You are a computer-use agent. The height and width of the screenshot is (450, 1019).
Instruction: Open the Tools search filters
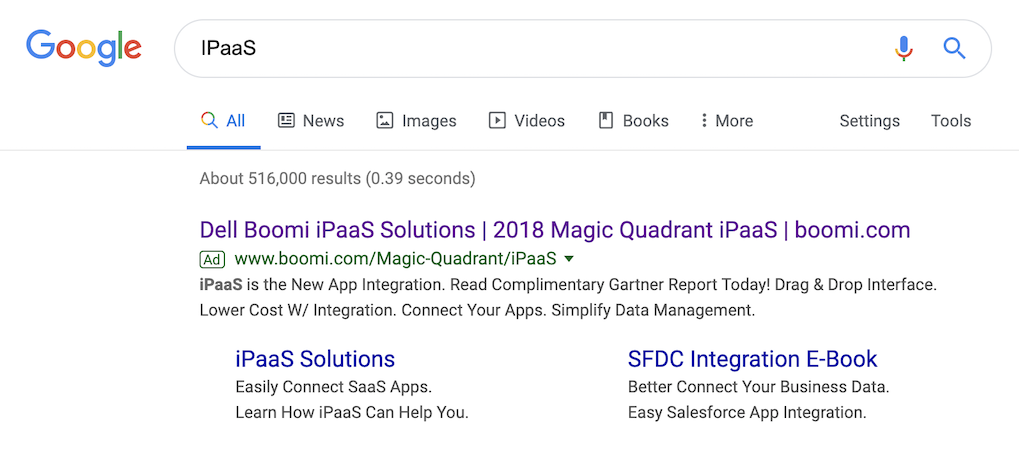pos(950,121)
